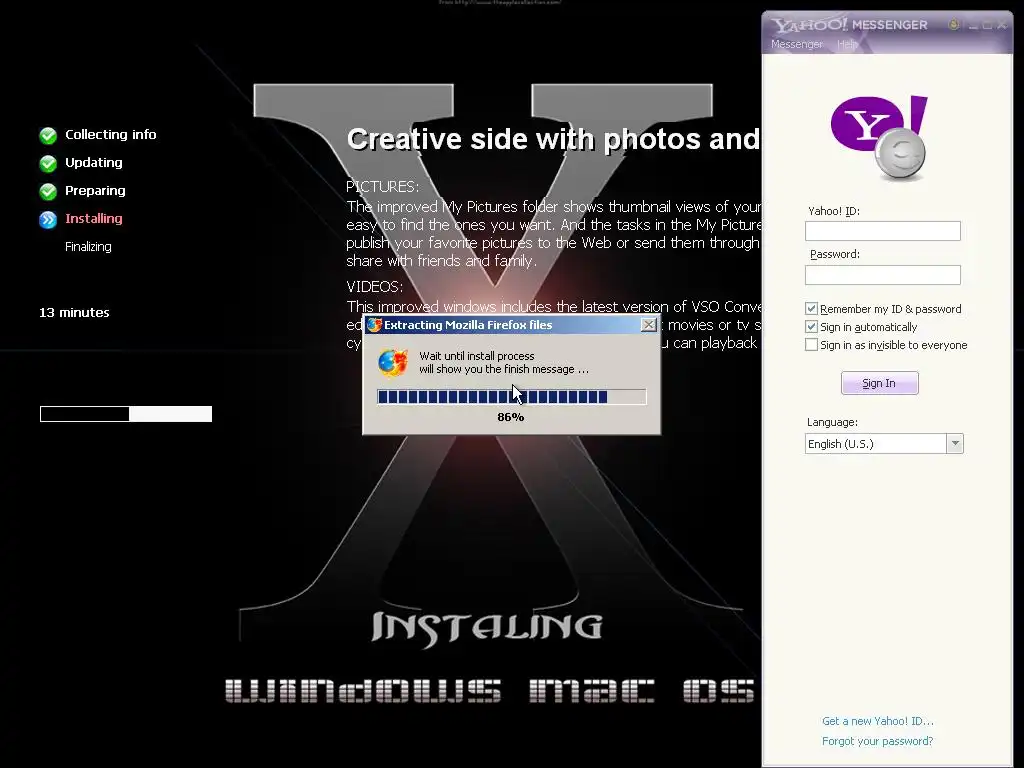Enable Sign in as invisible to everyone
Viewport: 1024px width, 768px height.
pyautogui.click(x=811, y=344)
